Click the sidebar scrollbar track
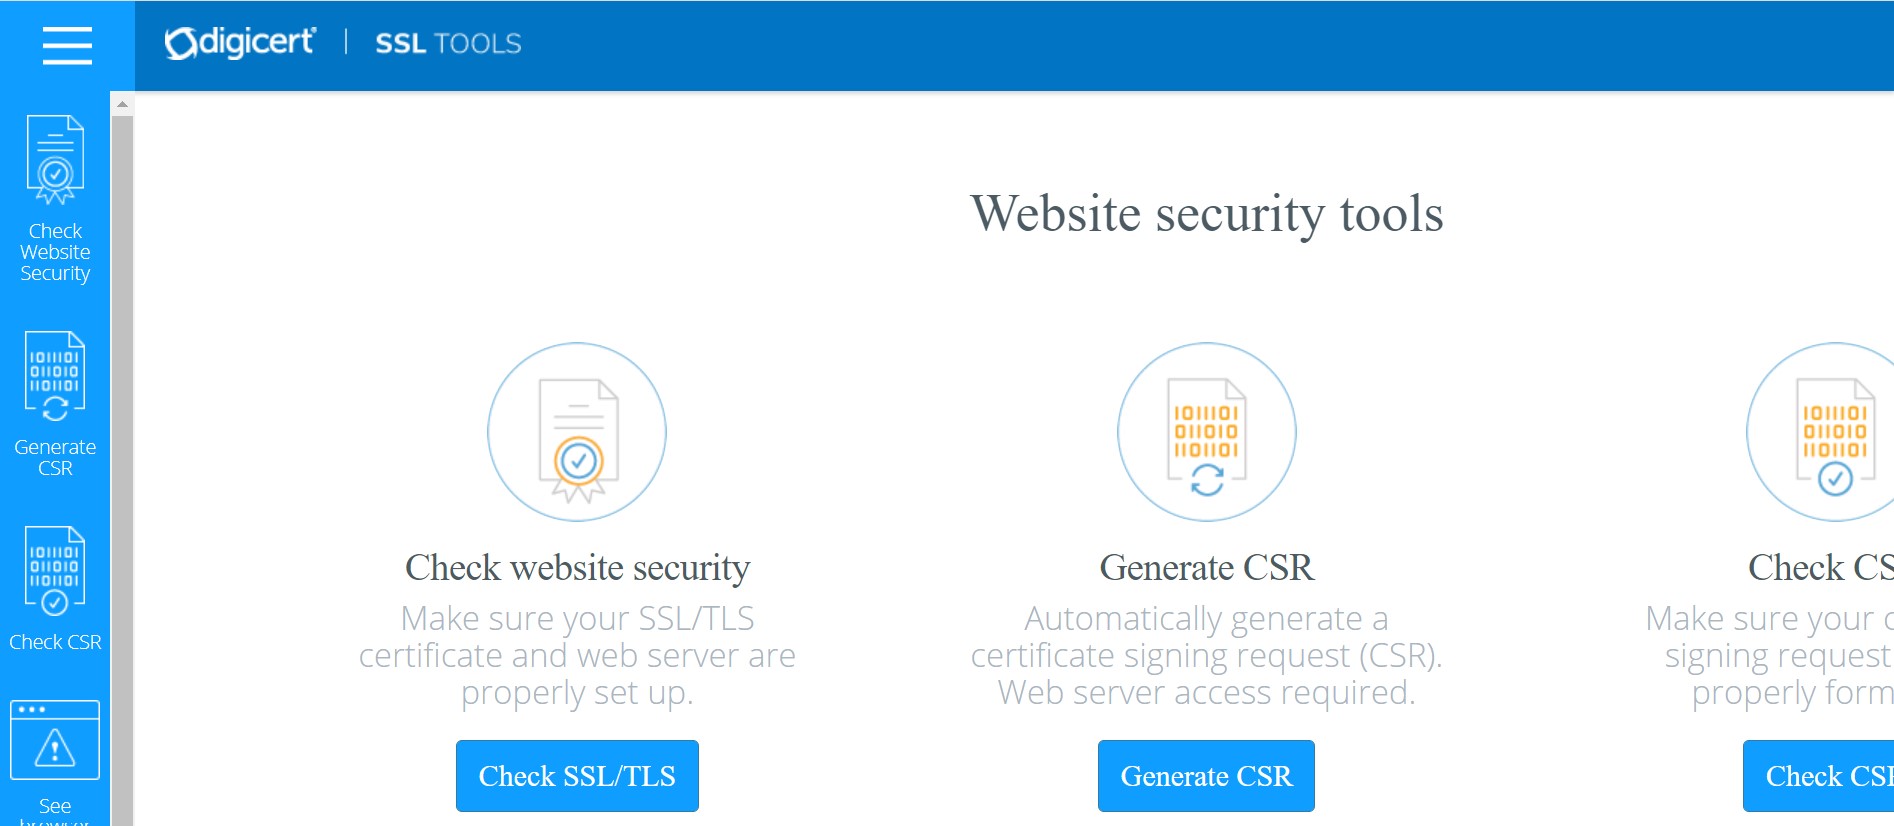 (x=122, y=470)
